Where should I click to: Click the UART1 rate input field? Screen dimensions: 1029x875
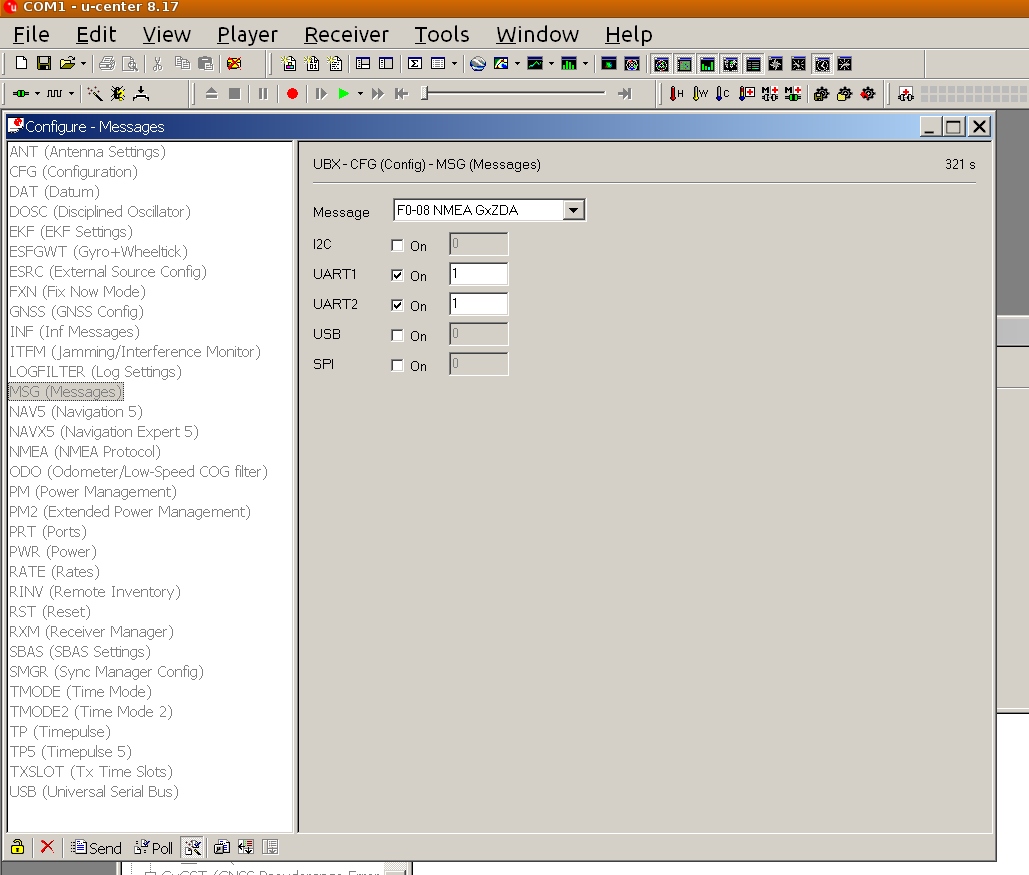click(478, 274)
